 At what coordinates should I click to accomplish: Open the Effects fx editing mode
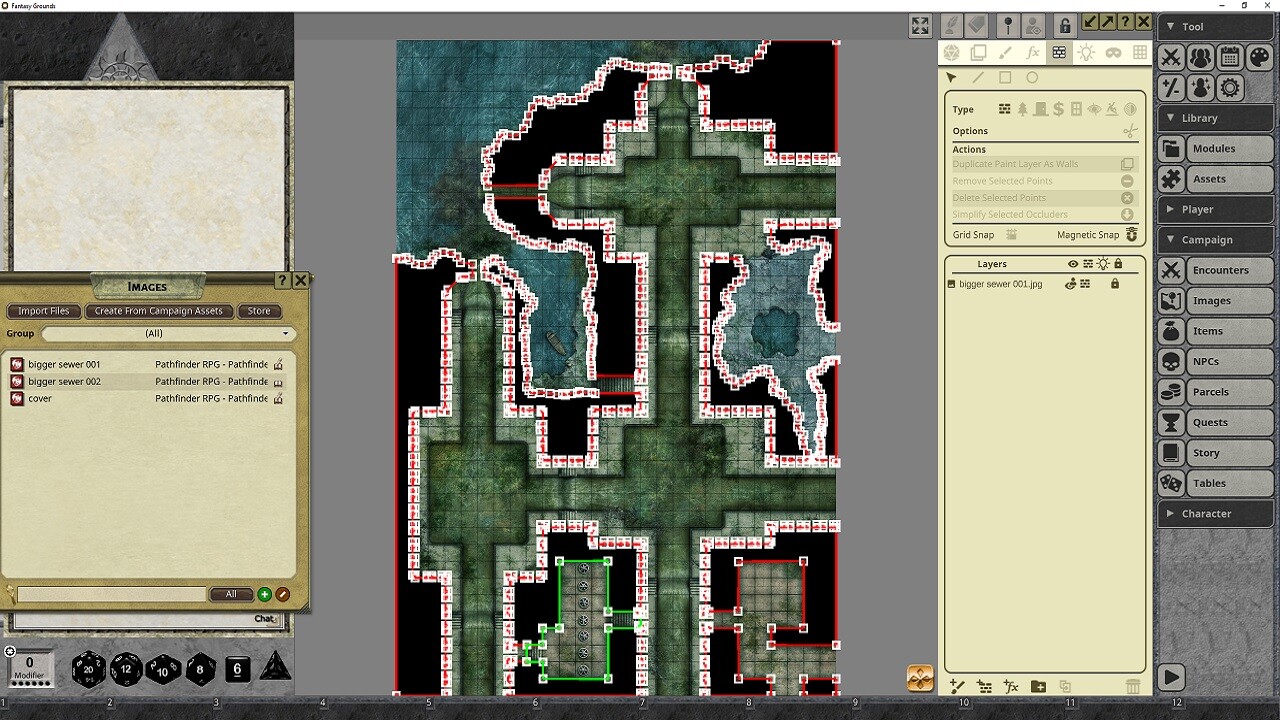[x=1033, y=52]
